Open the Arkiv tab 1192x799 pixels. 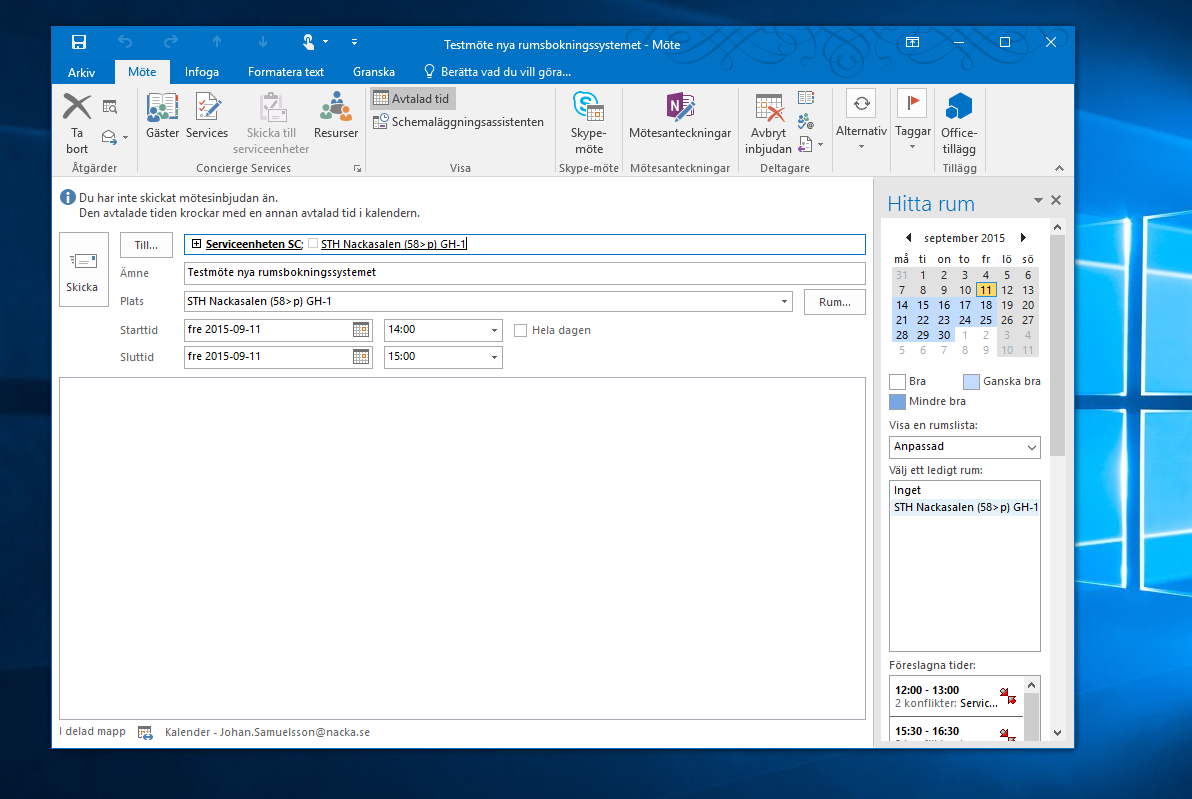pos(81,72)
